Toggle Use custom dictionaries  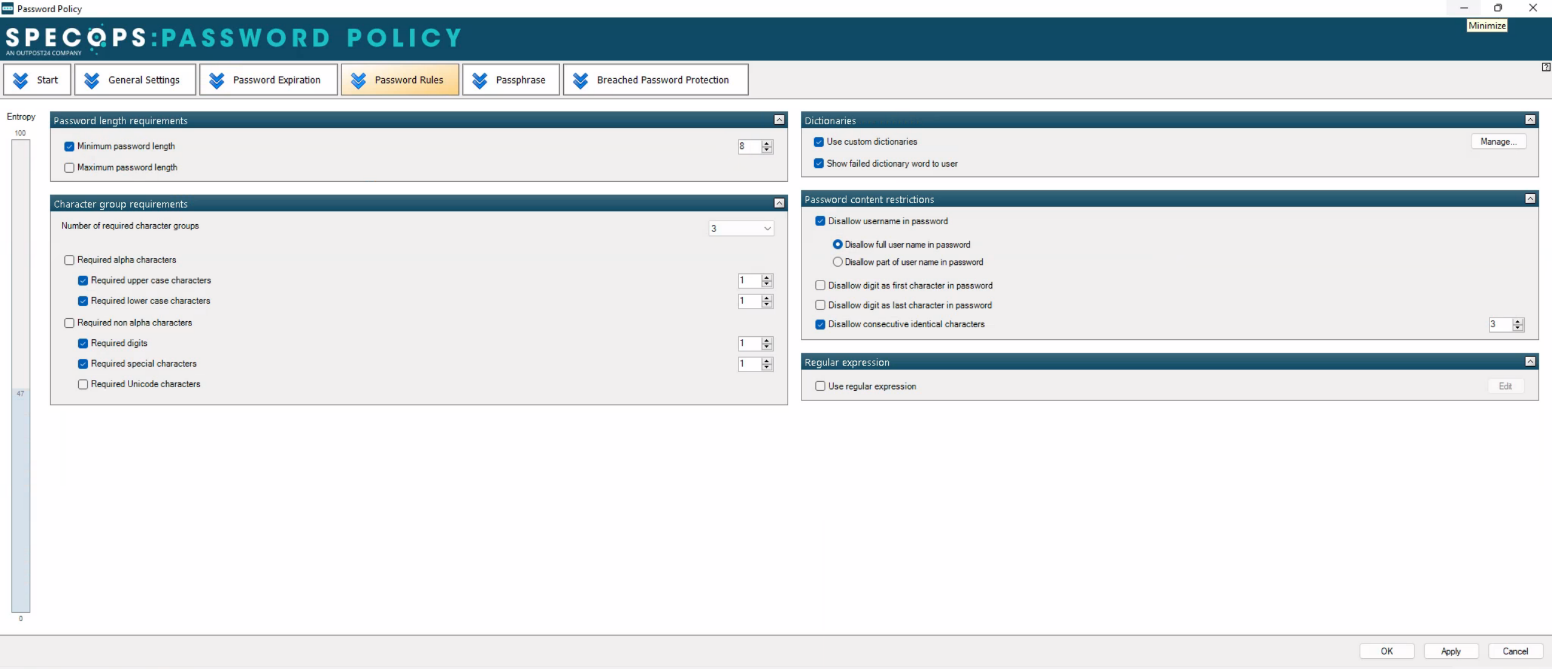pyautogui.click(x=819, y=142)
